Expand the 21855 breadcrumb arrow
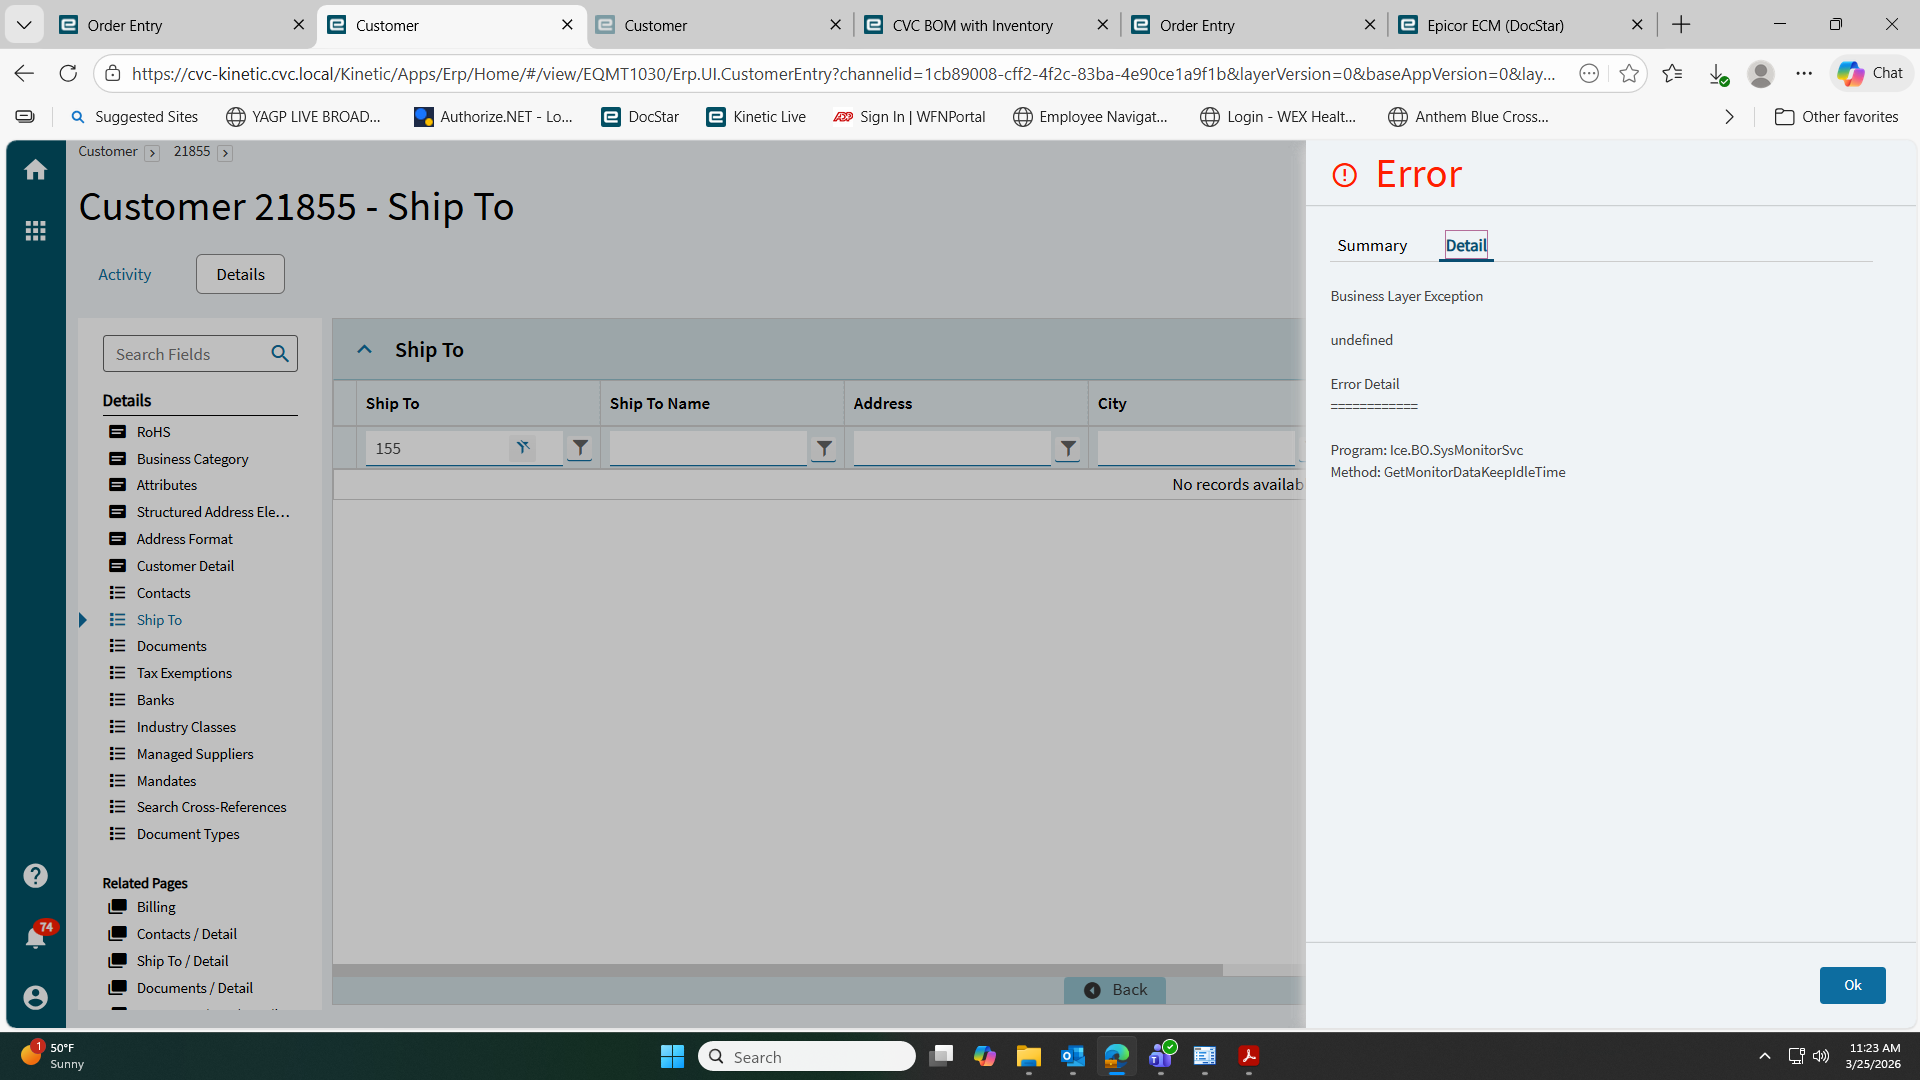This screenshot has width=1920, height=1080. [225, 153]
